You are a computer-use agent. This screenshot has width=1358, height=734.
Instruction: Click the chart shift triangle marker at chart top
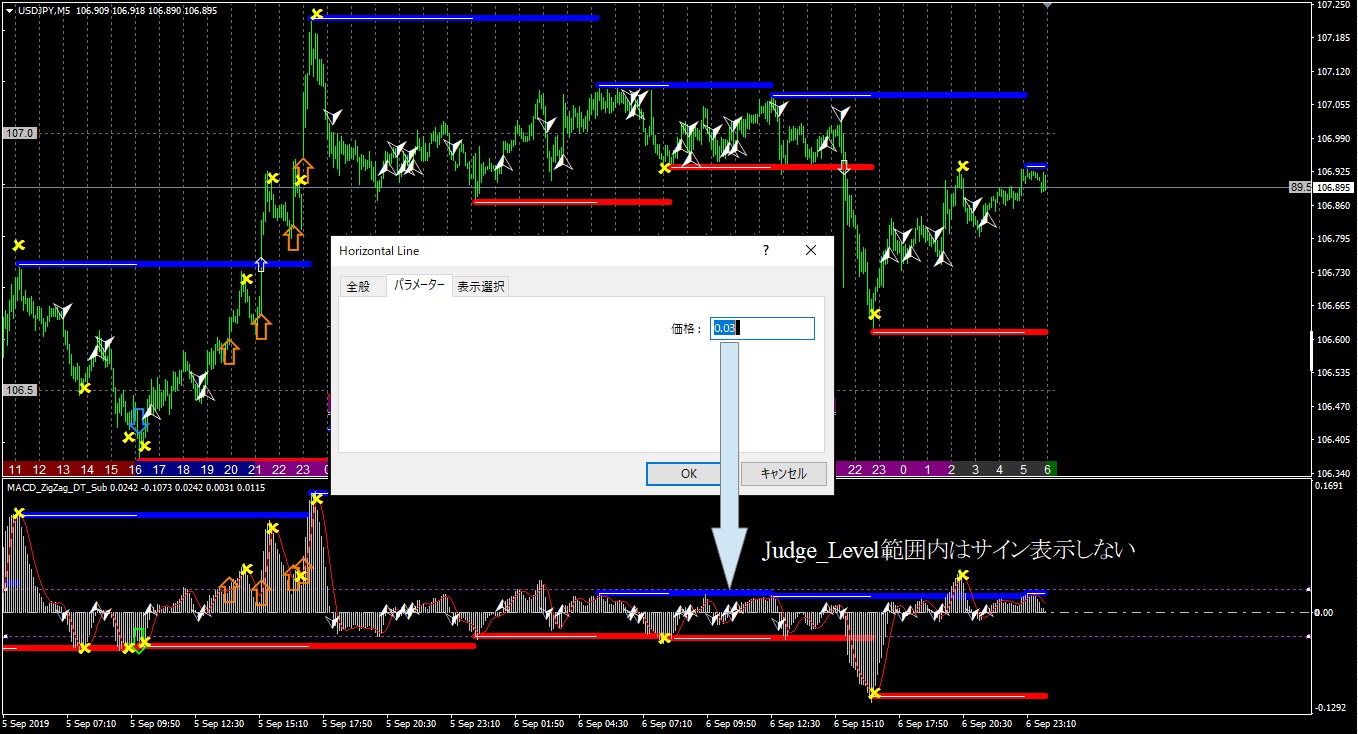click(x=1047, y=5)
